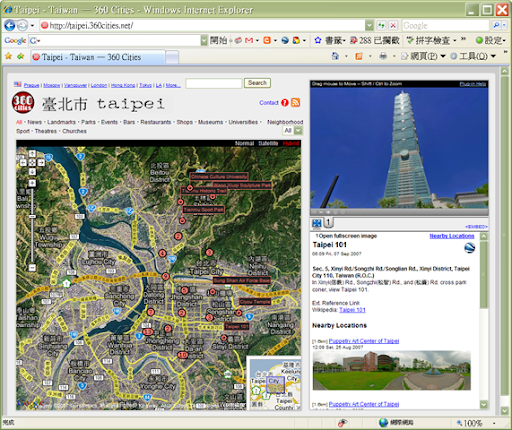Switch map to Satellite view
512x430 pixels.
pyautogui.click(x=268, y=143)
